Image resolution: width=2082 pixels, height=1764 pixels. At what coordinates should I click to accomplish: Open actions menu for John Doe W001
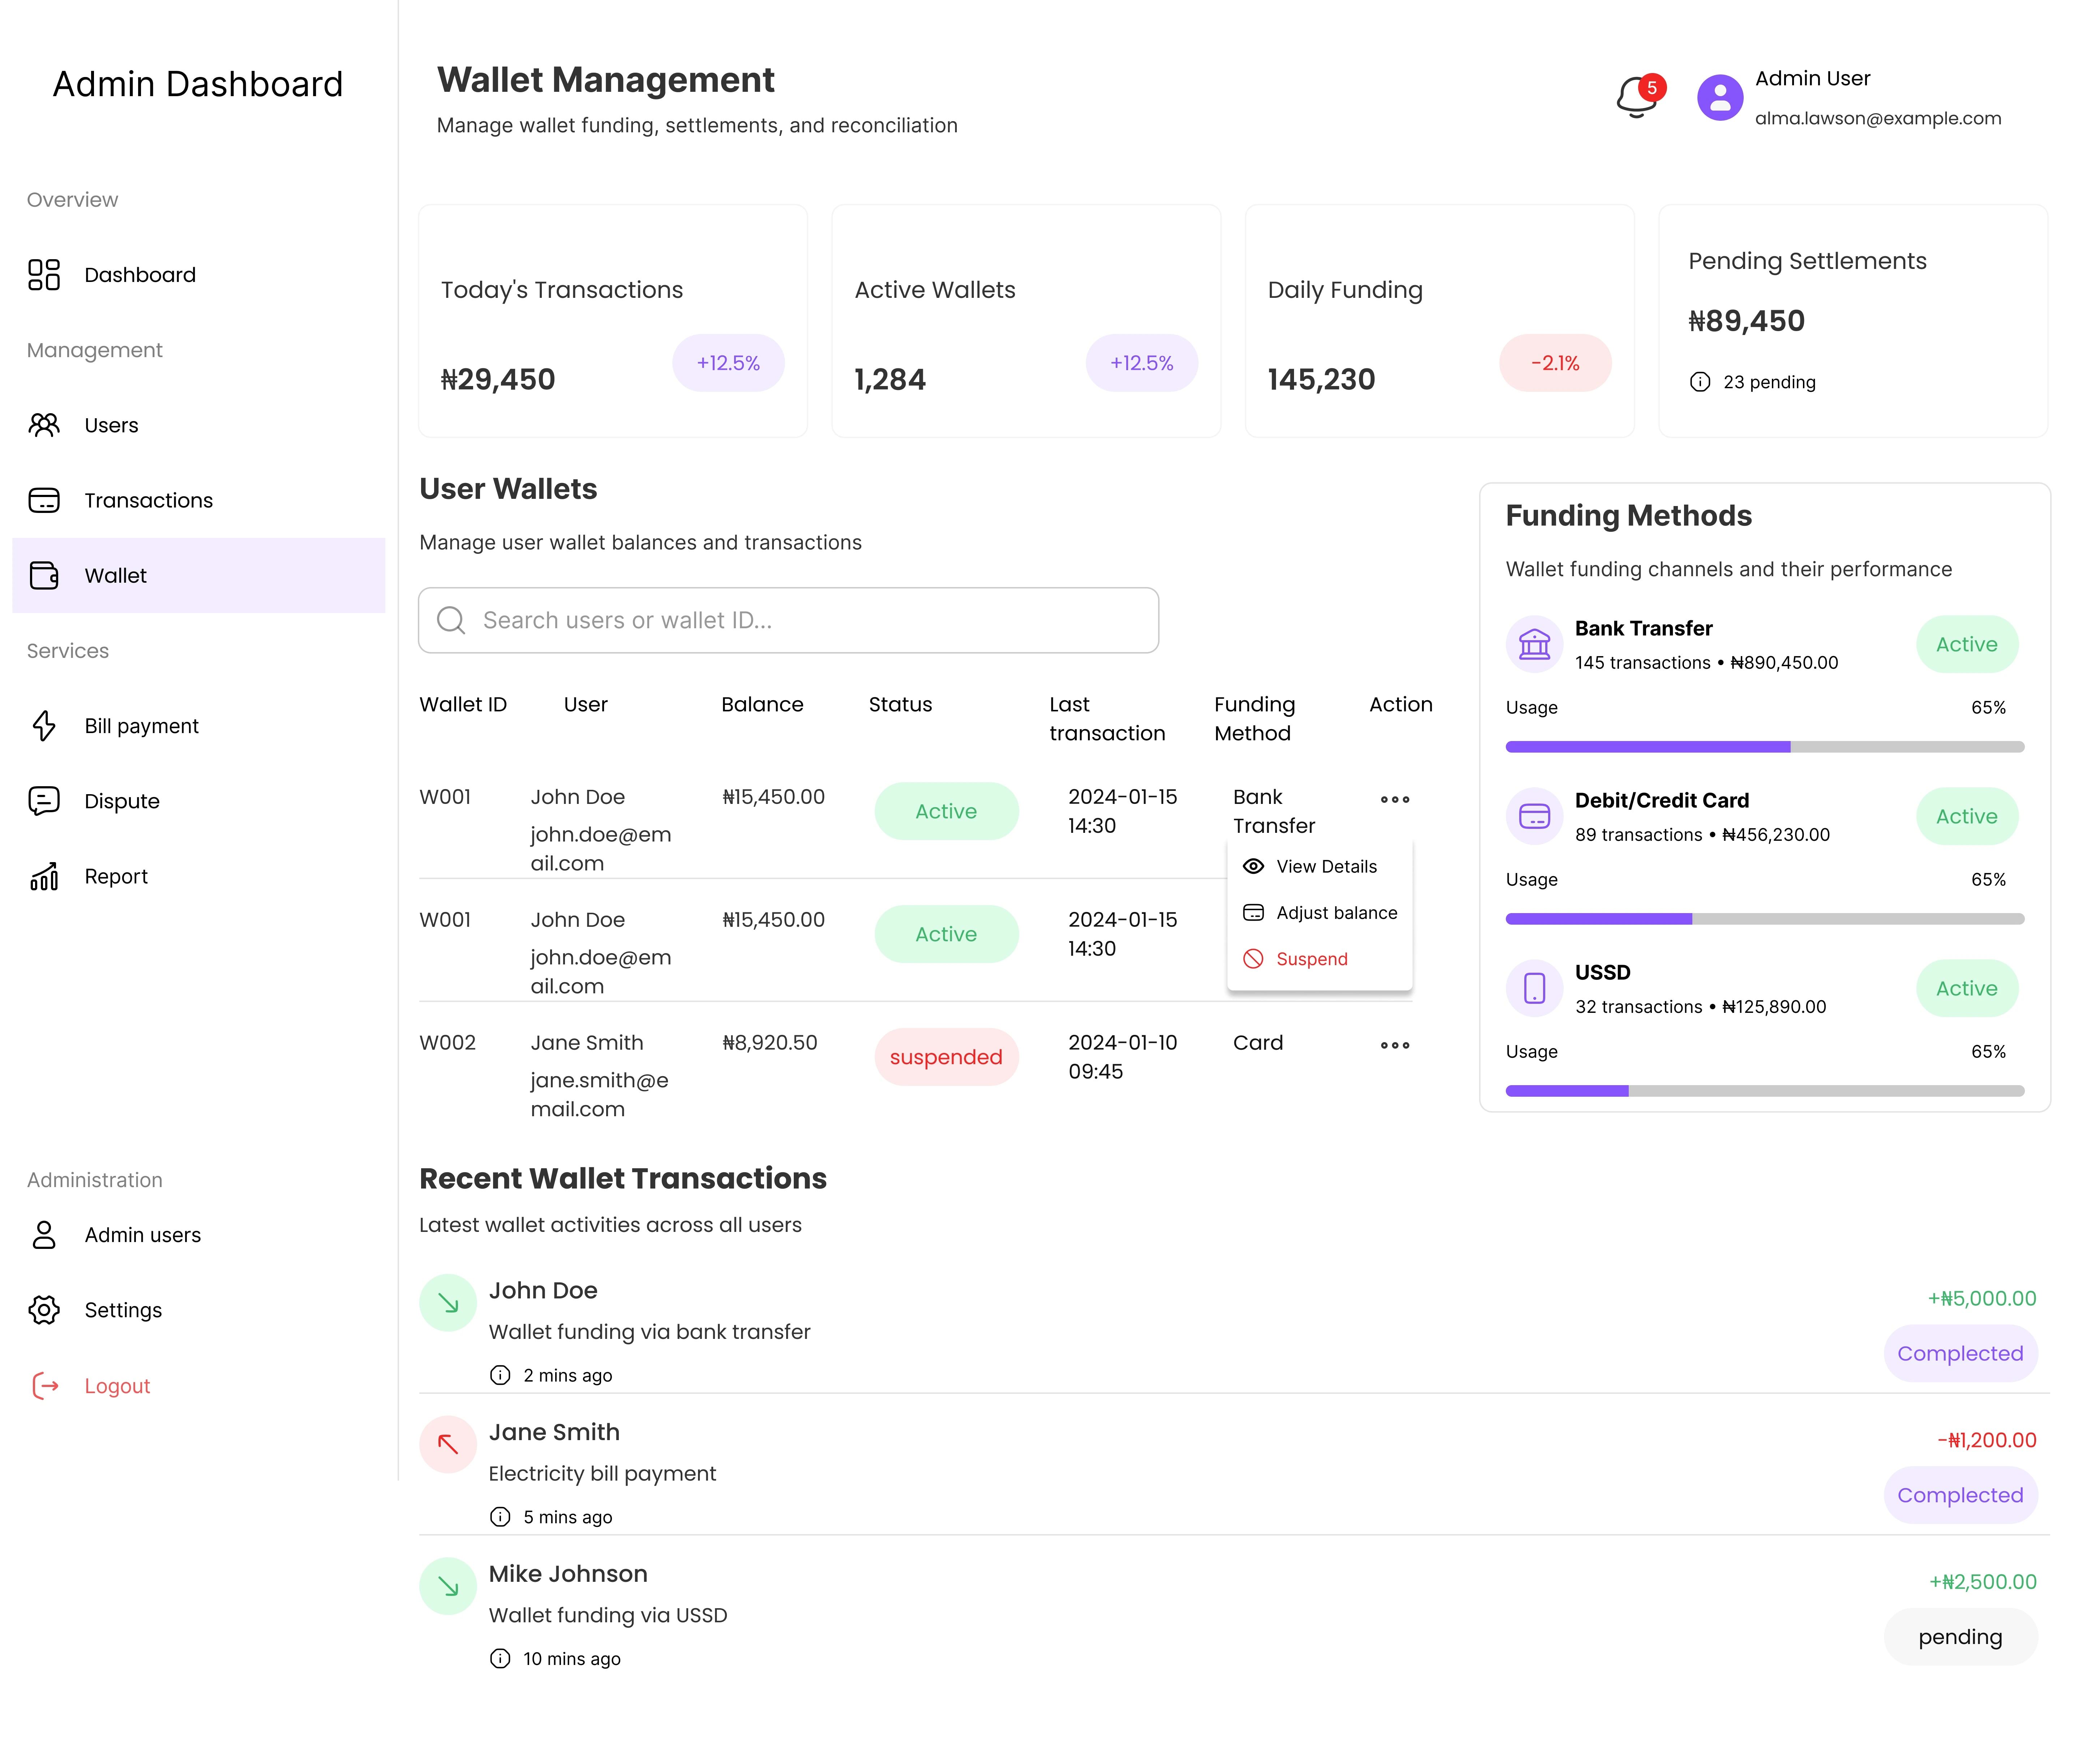point(1394,799)
